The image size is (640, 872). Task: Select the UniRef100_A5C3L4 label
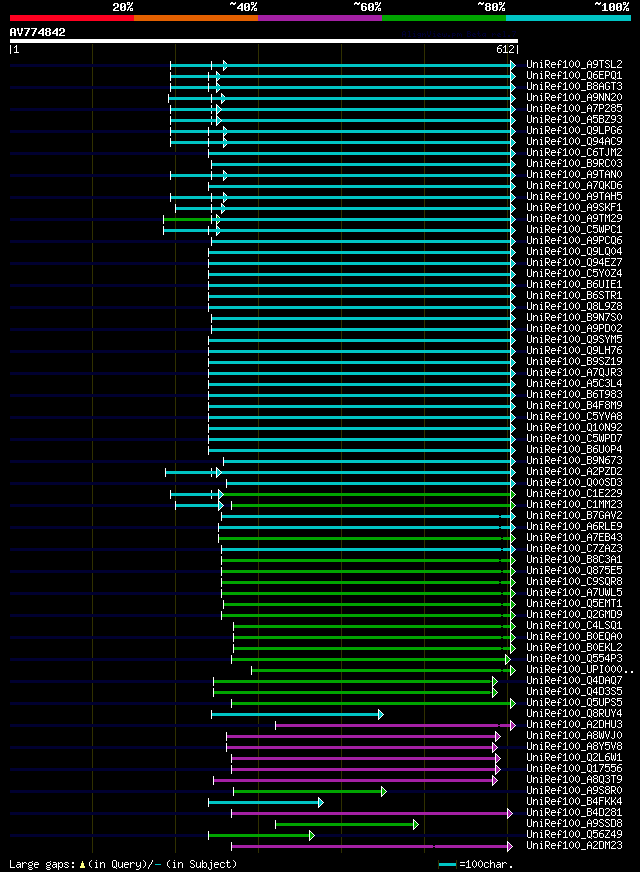(574, 384)
